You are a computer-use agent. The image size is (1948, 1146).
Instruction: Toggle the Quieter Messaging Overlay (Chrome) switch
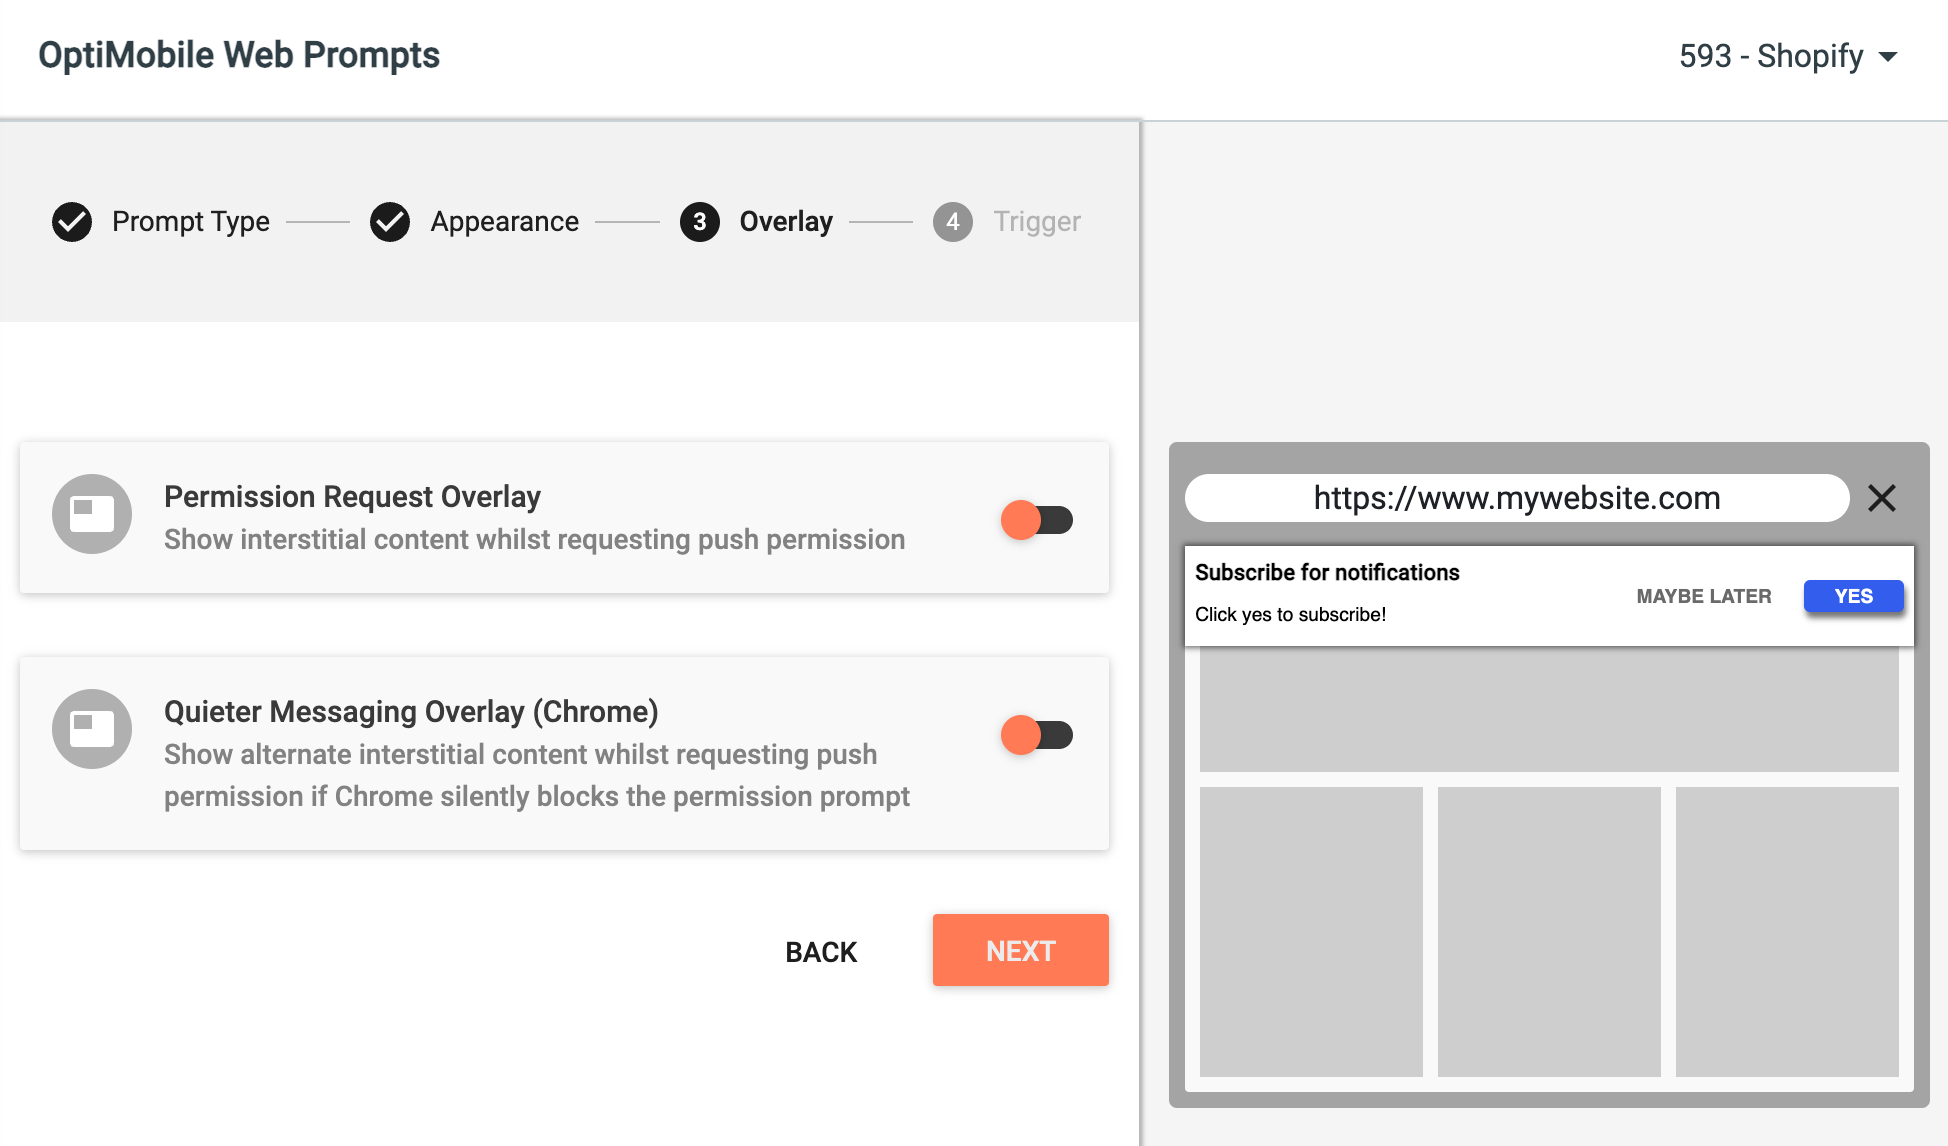pos(1037,735)
